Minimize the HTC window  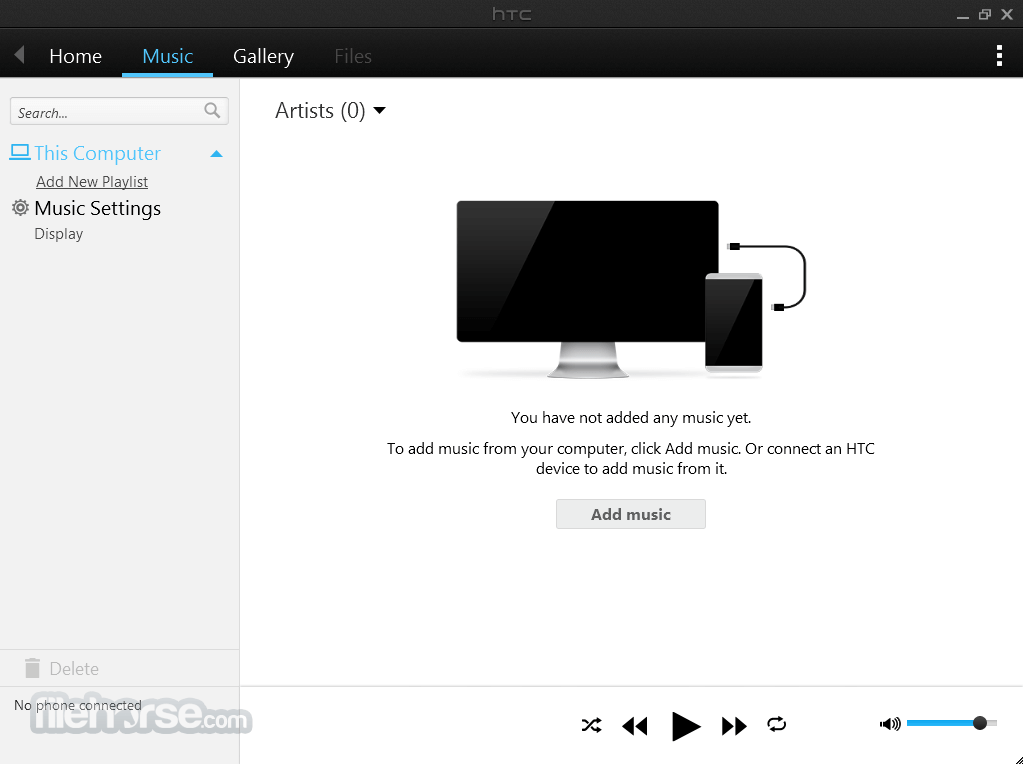pyautogui.click(x=962, y=16)
